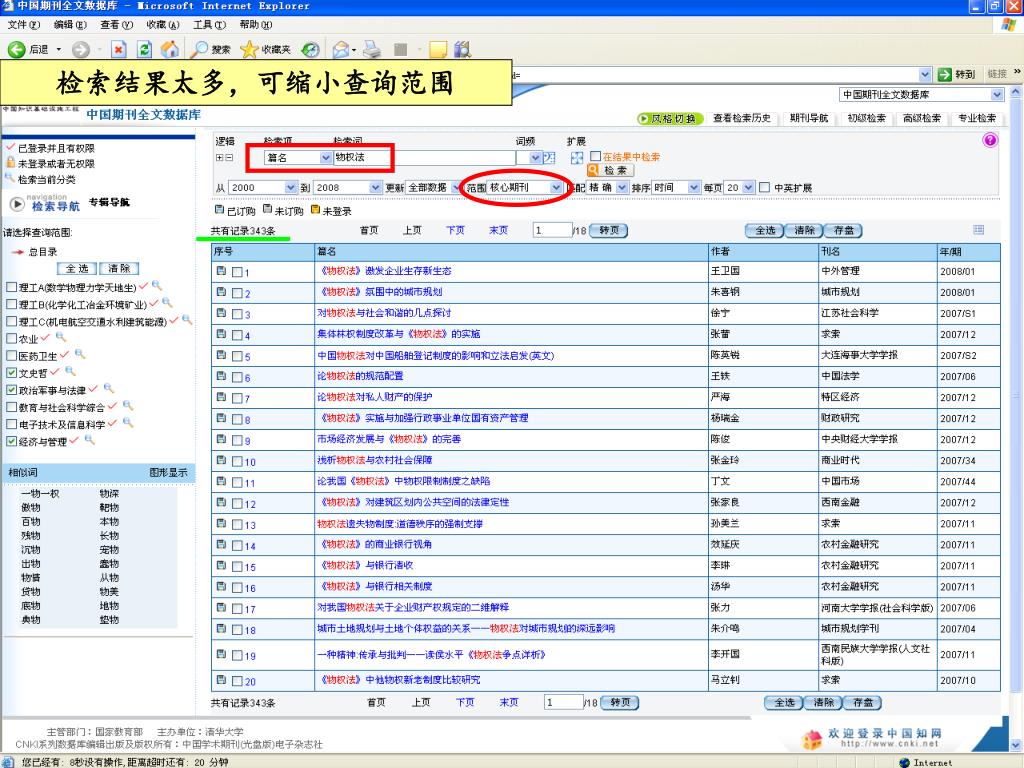Open the Mail envelope icon
1024x768 pixels.
pos(340,49)
